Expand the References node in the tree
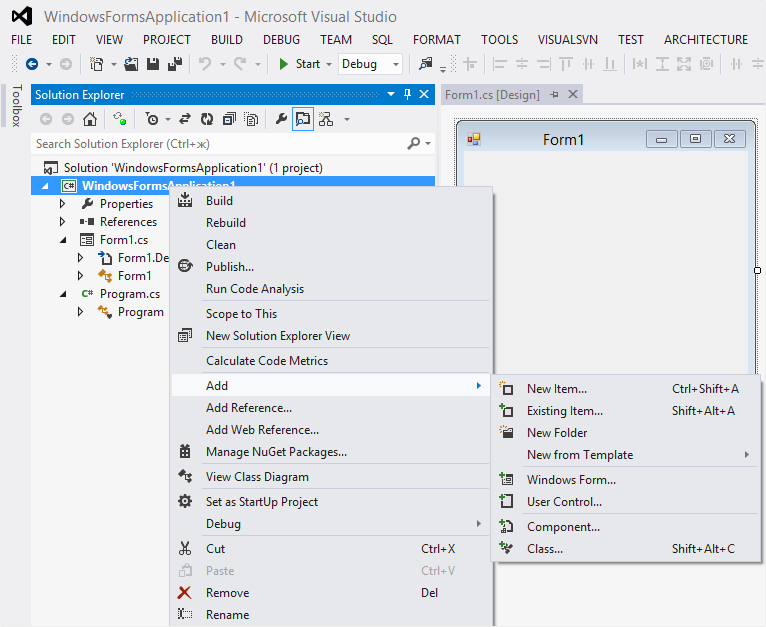Image resolution: width=766 pixels, height=627 pixels. [62, 222]
